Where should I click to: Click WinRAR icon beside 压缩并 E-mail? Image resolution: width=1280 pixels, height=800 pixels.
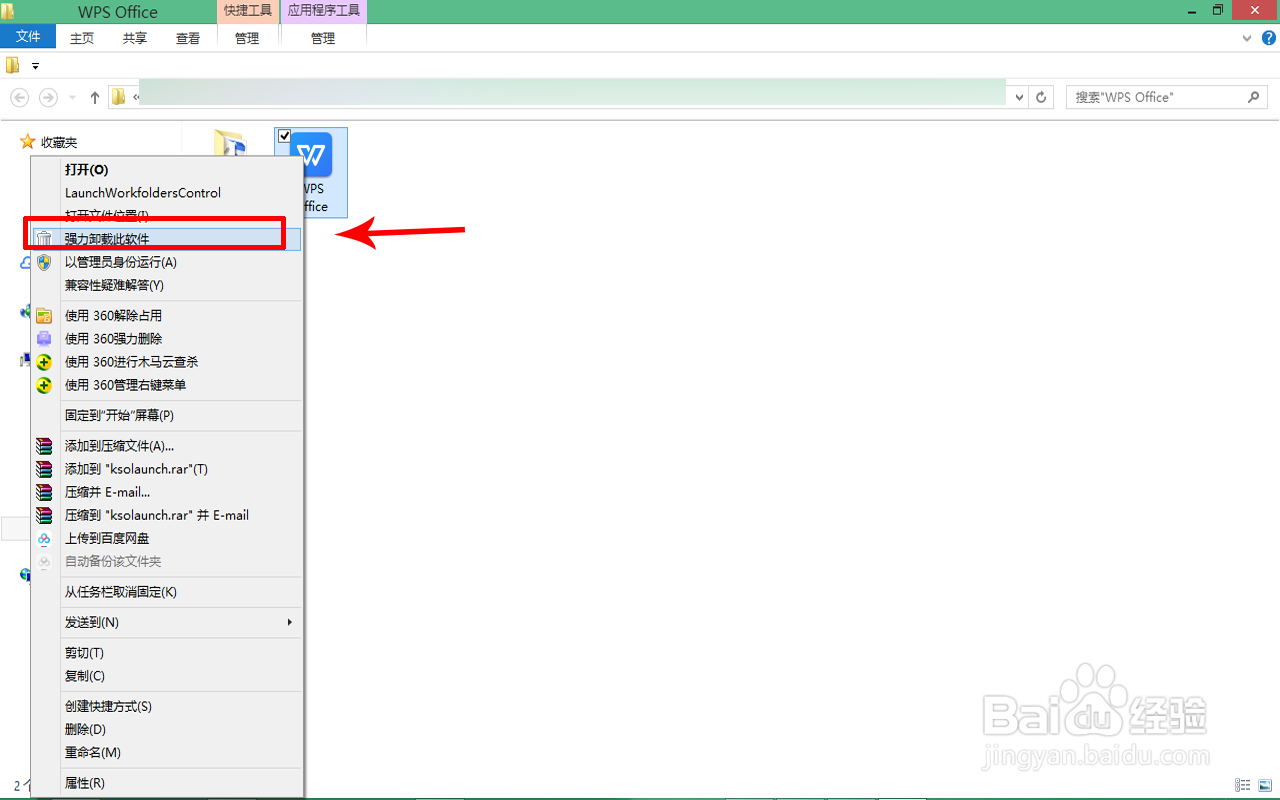click(44, 492)
